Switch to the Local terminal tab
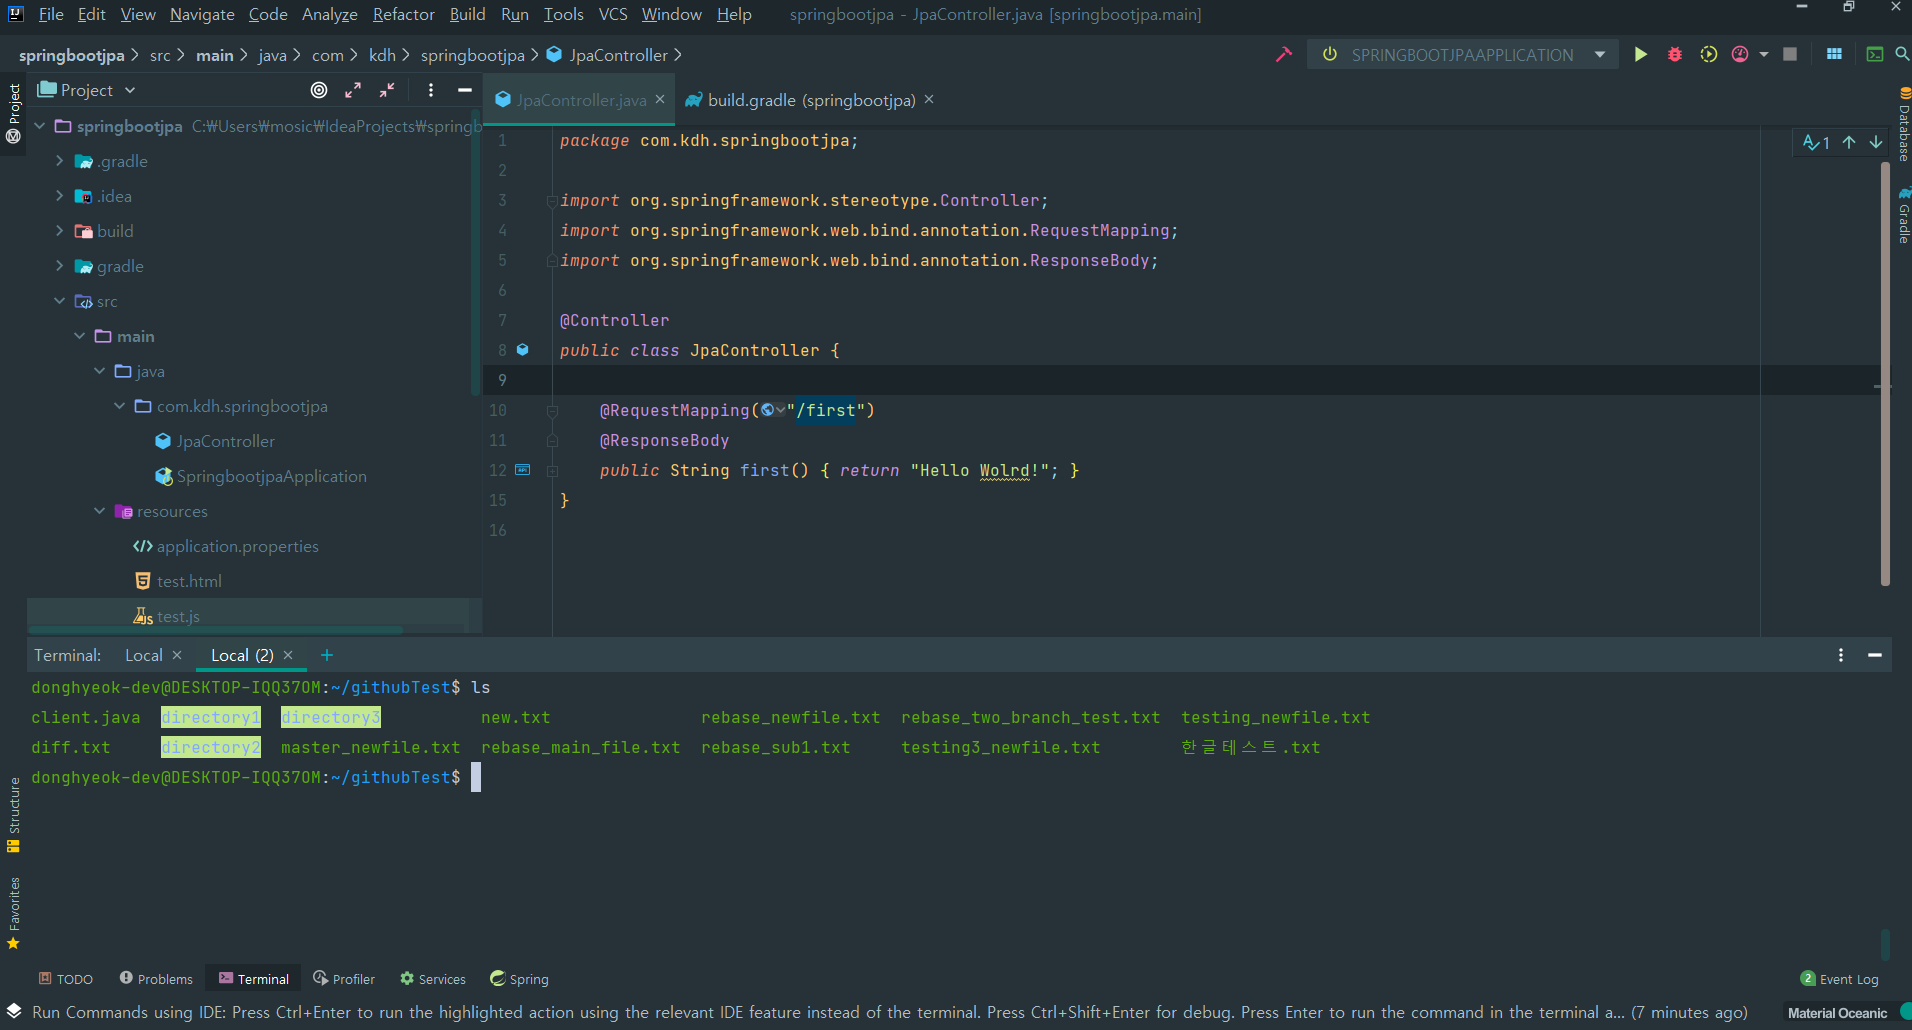Image resolution: width=1912 pixels, height=1030 pixels. [144, 655]
